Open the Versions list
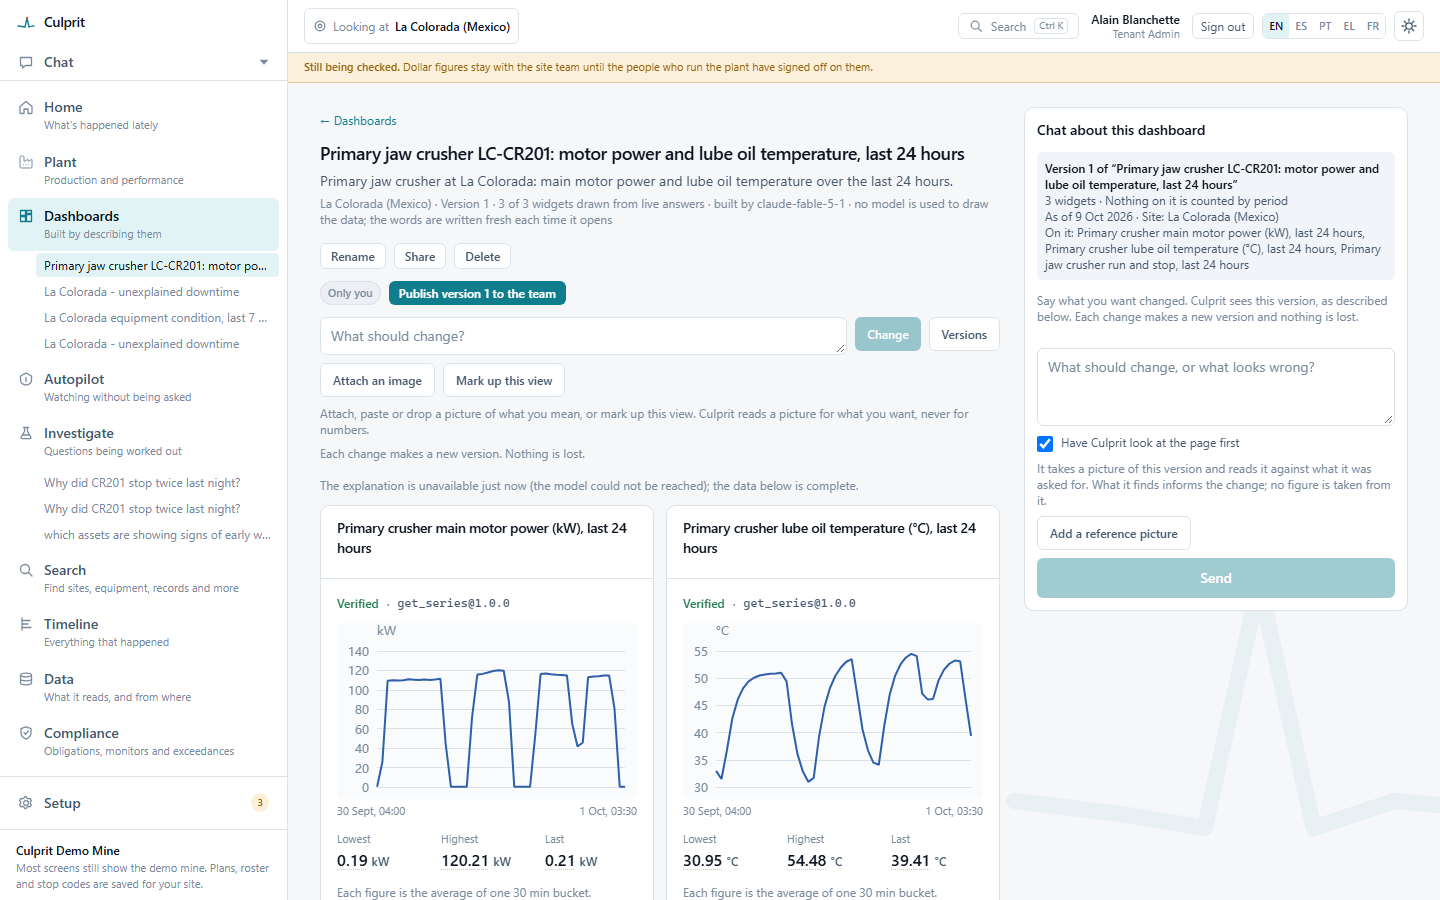Image resolution: width=1440 pixels, height=900 pixels. [x=964, y=335]
